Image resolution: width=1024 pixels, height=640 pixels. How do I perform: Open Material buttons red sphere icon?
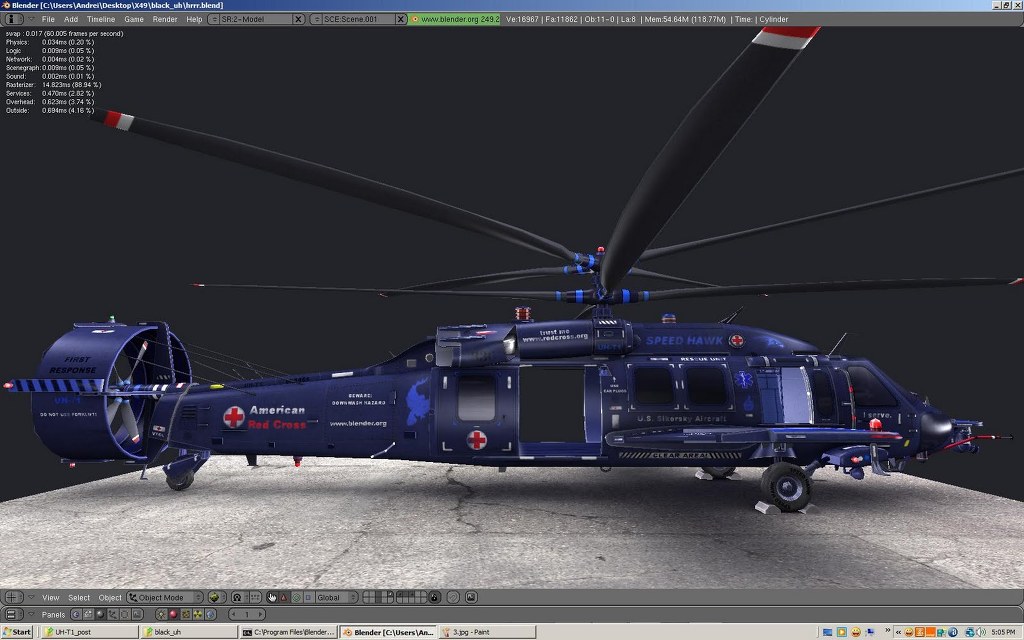[173, 615]
